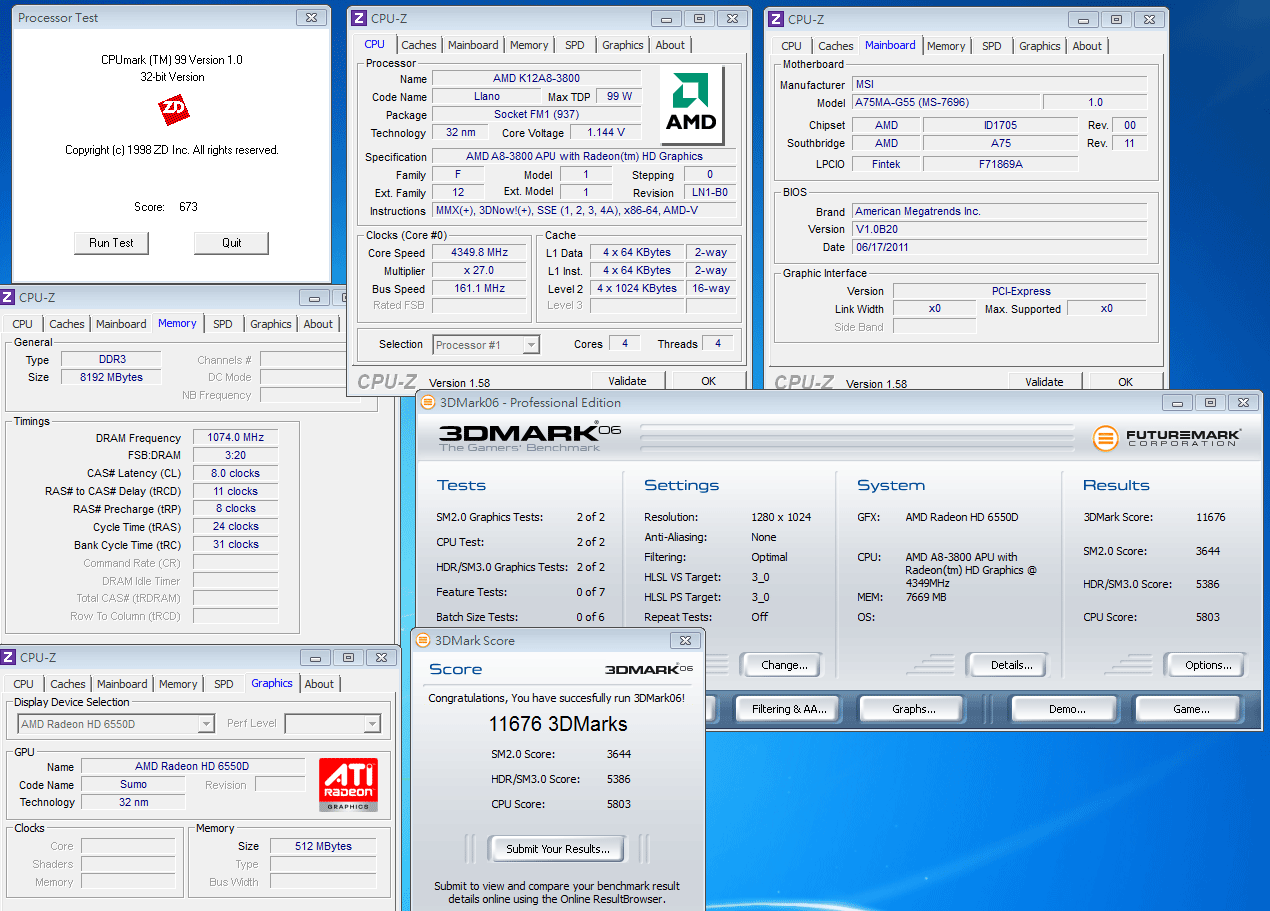Screen dimensions: 1270x911
Task: Click the CPU-Z Z icon in Graphics window title
Action: click(x=8, y=657)
